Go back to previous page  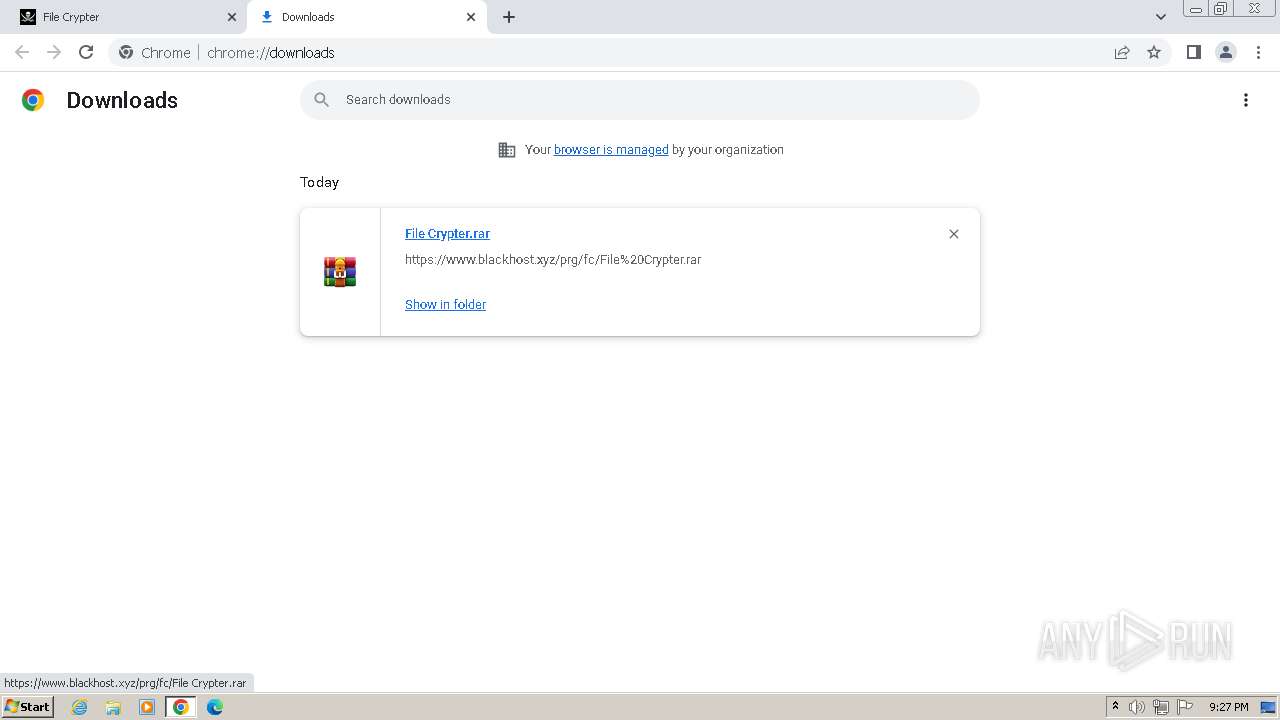pyautogui.click(x=22, y=52)
